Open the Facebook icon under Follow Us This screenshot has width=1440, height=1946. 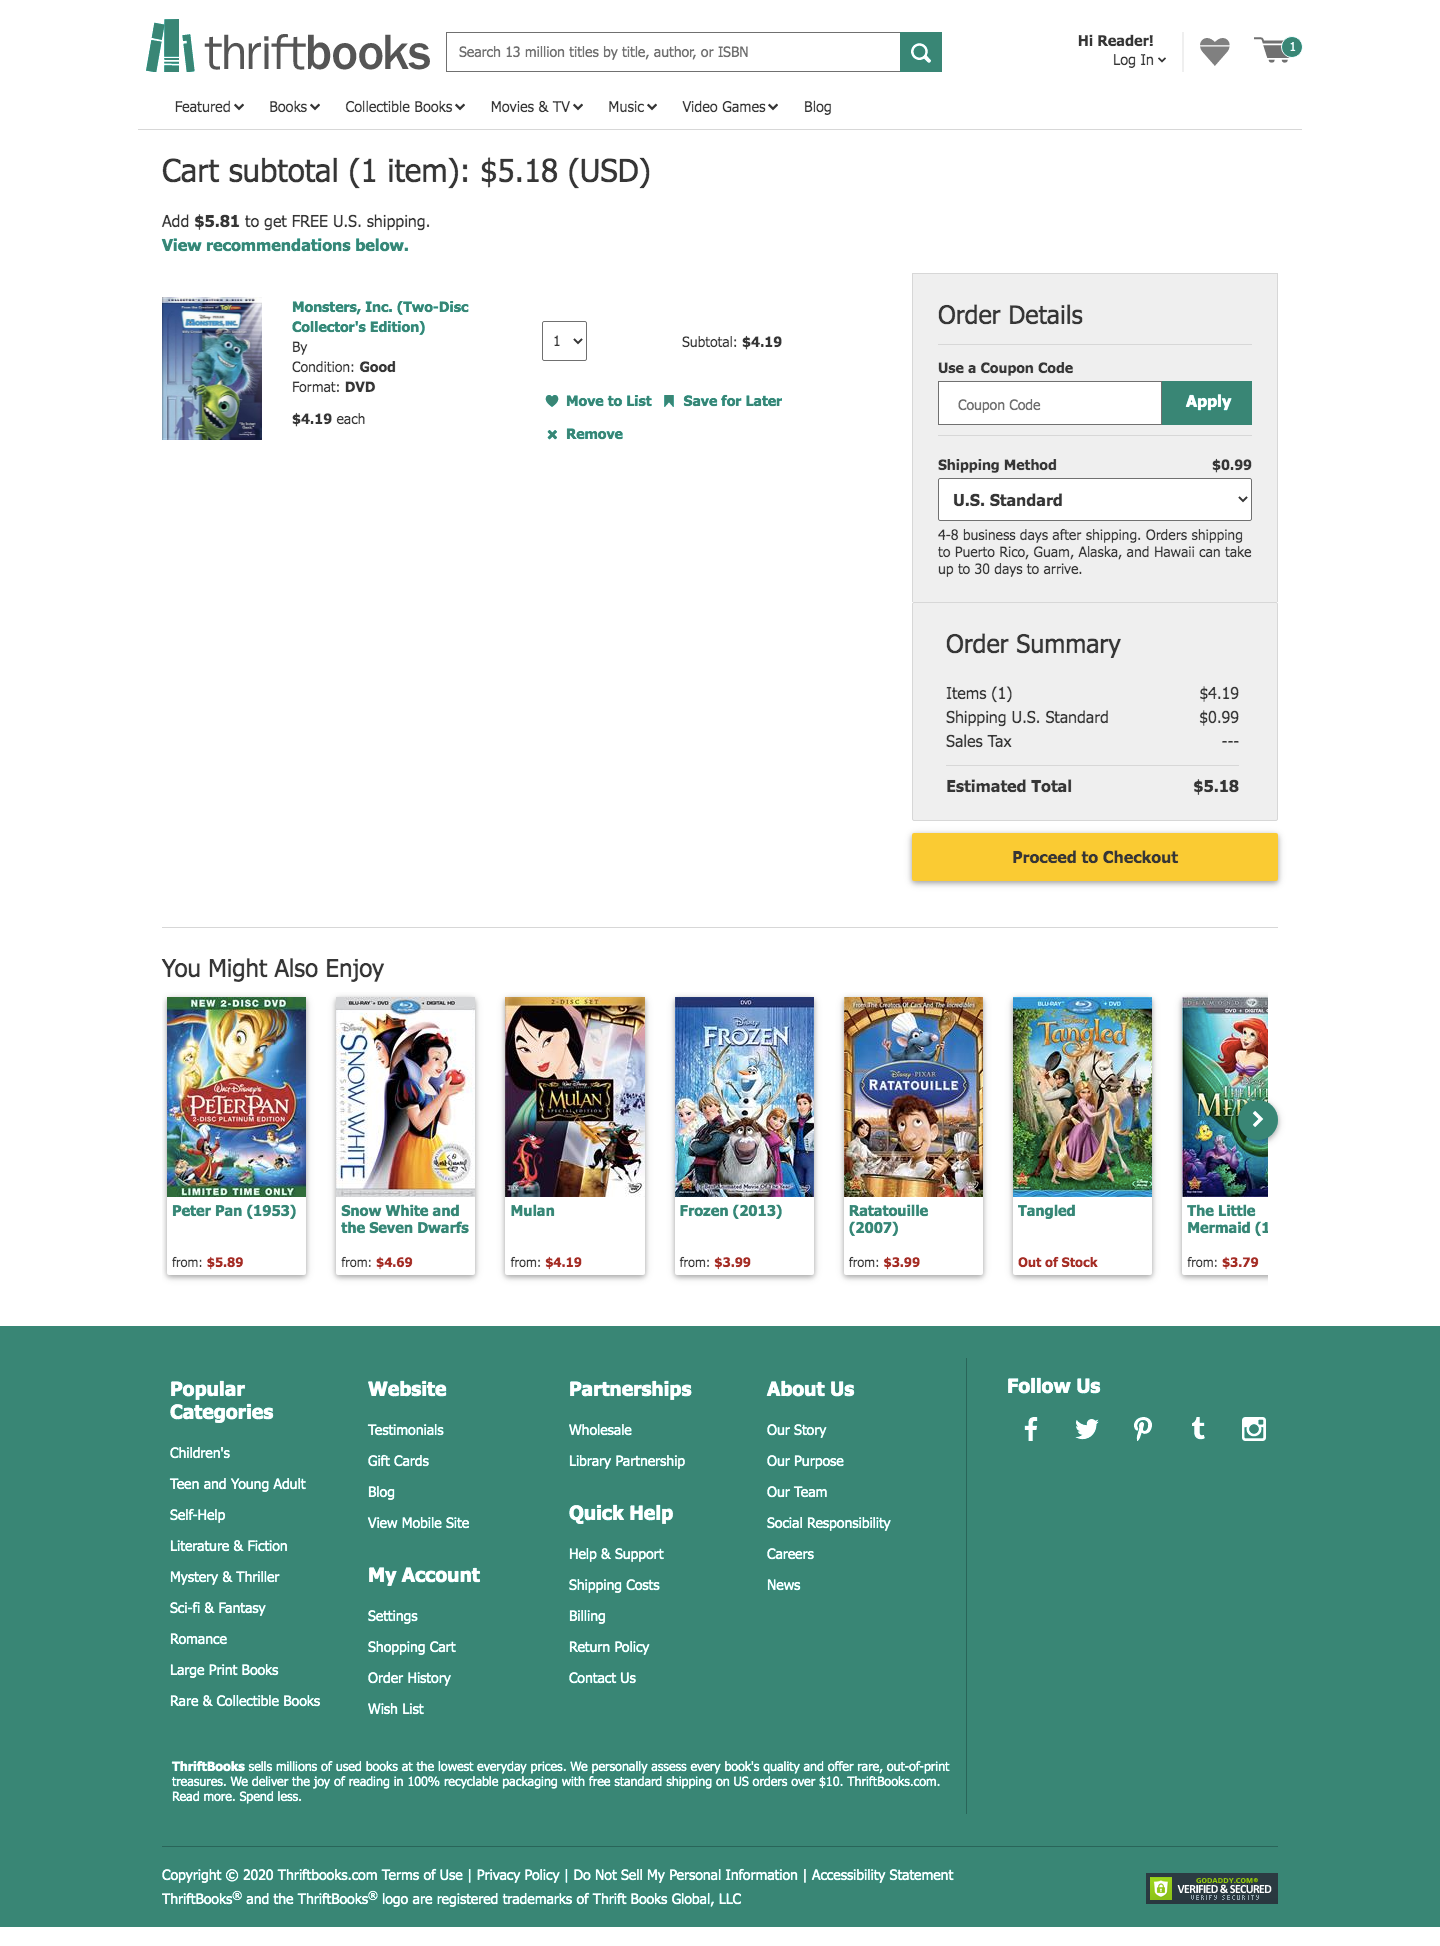tap(1031, 1429)
